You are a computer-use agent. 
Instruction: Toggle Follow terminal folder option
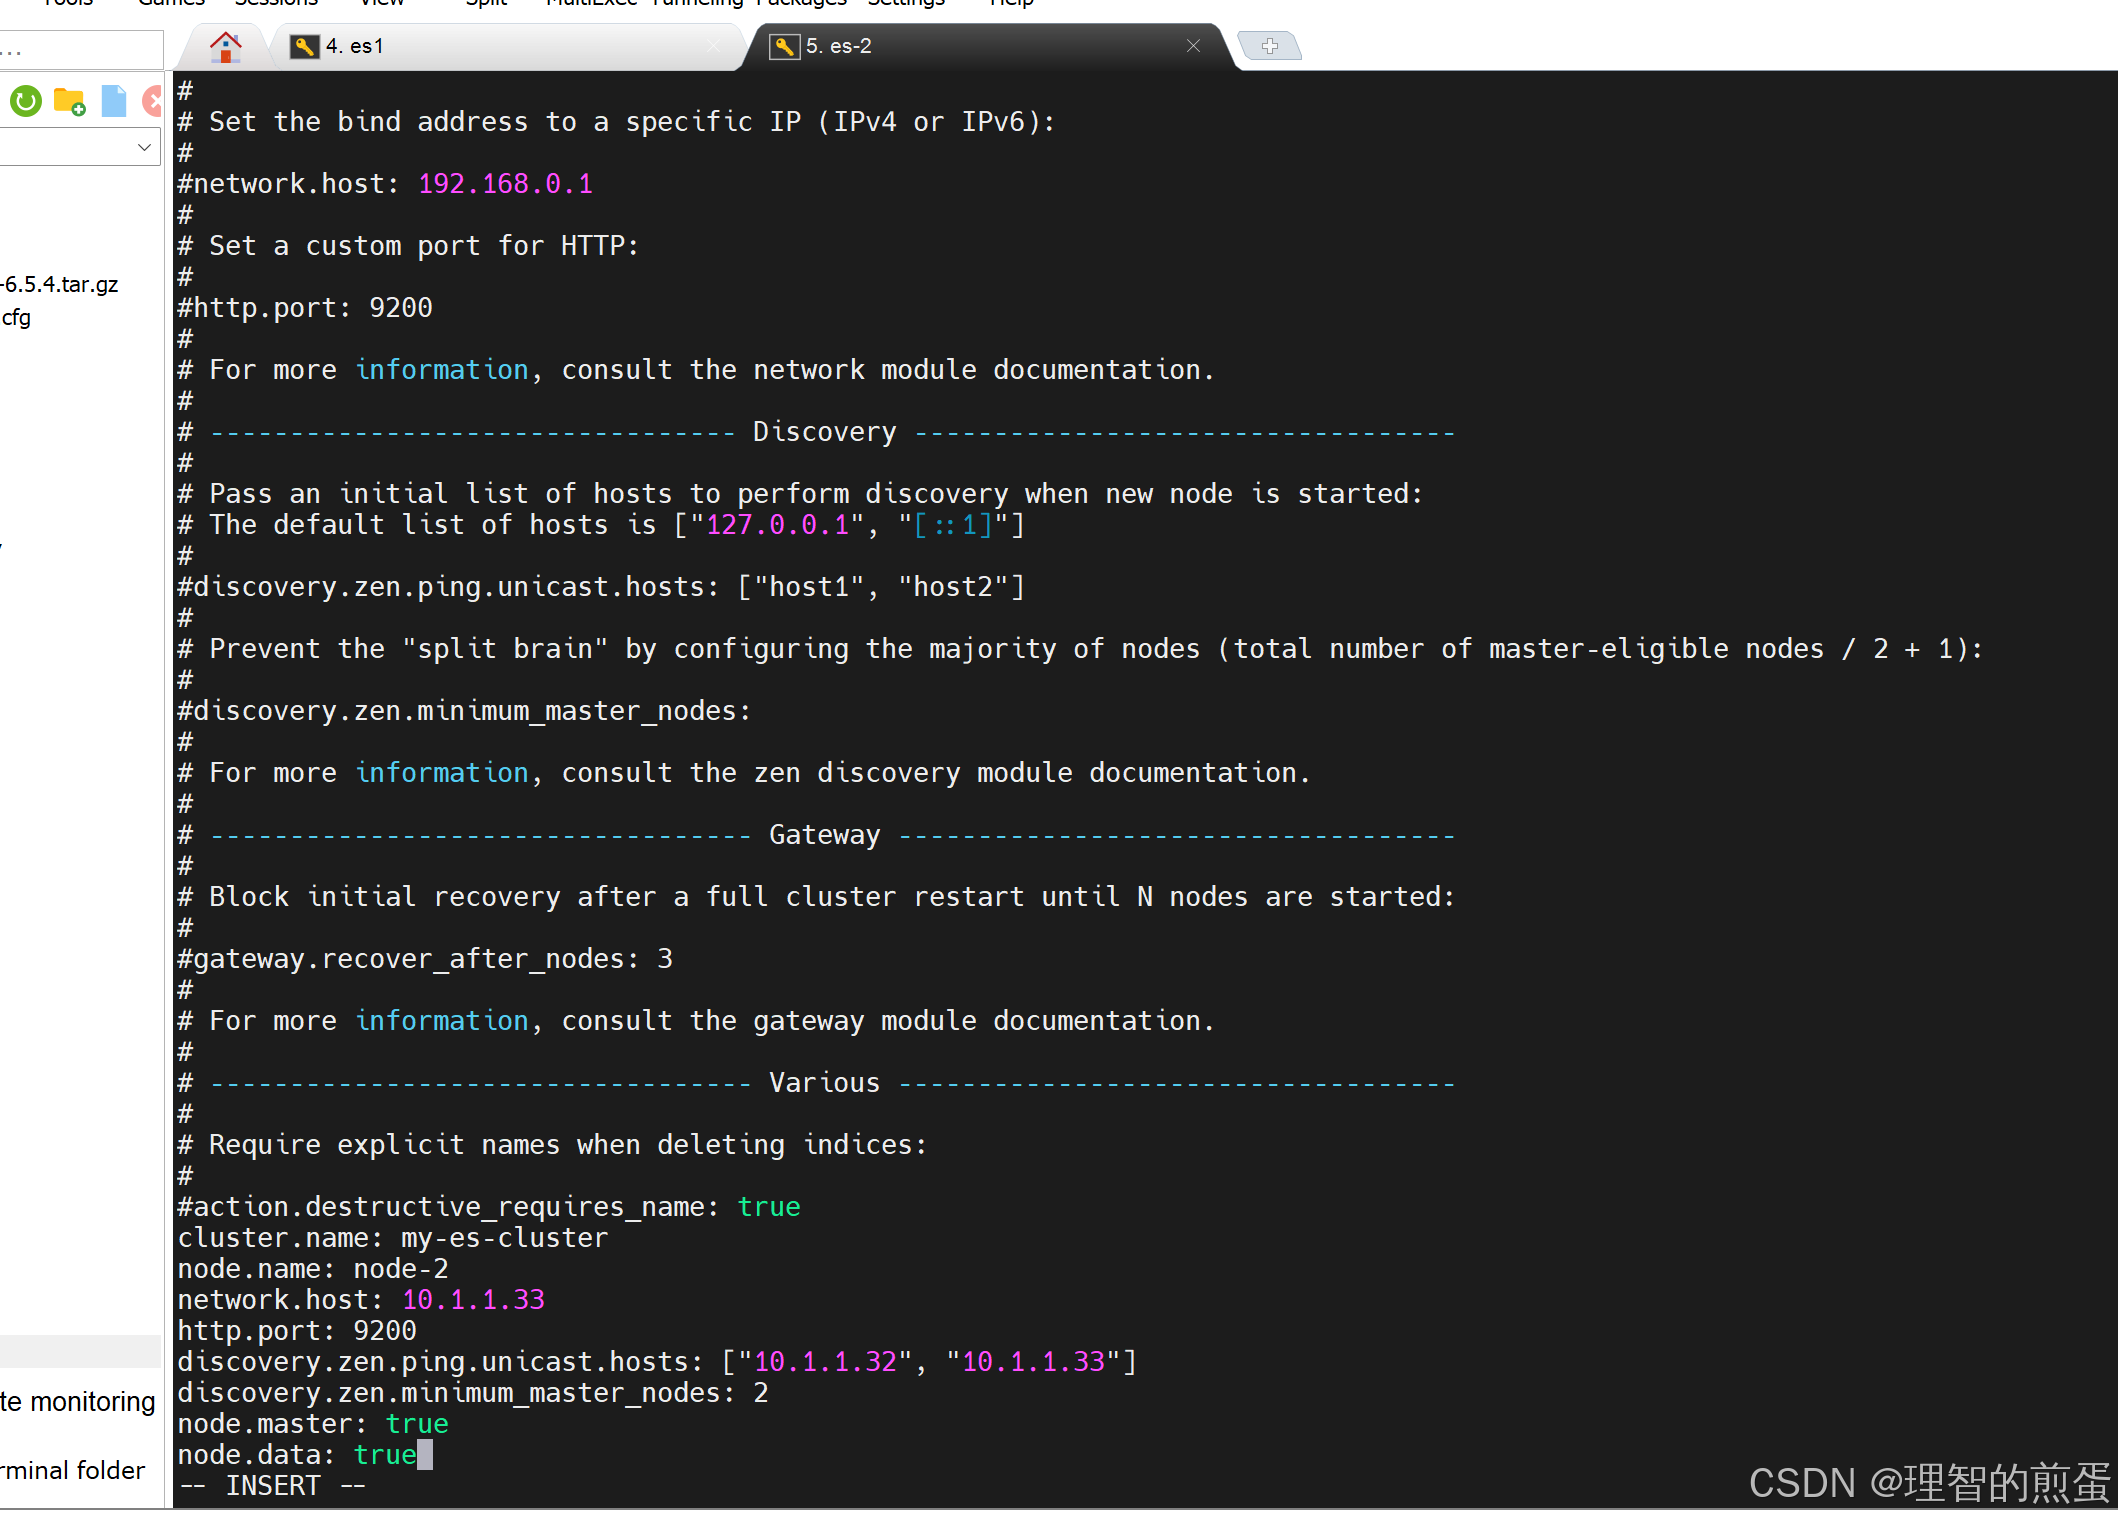72,1470
